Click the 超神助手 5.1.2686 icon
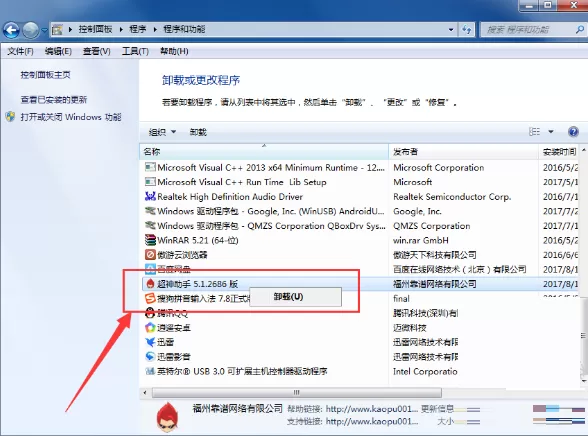The width and height of the screenshot is (588, 436). (150, 284)
